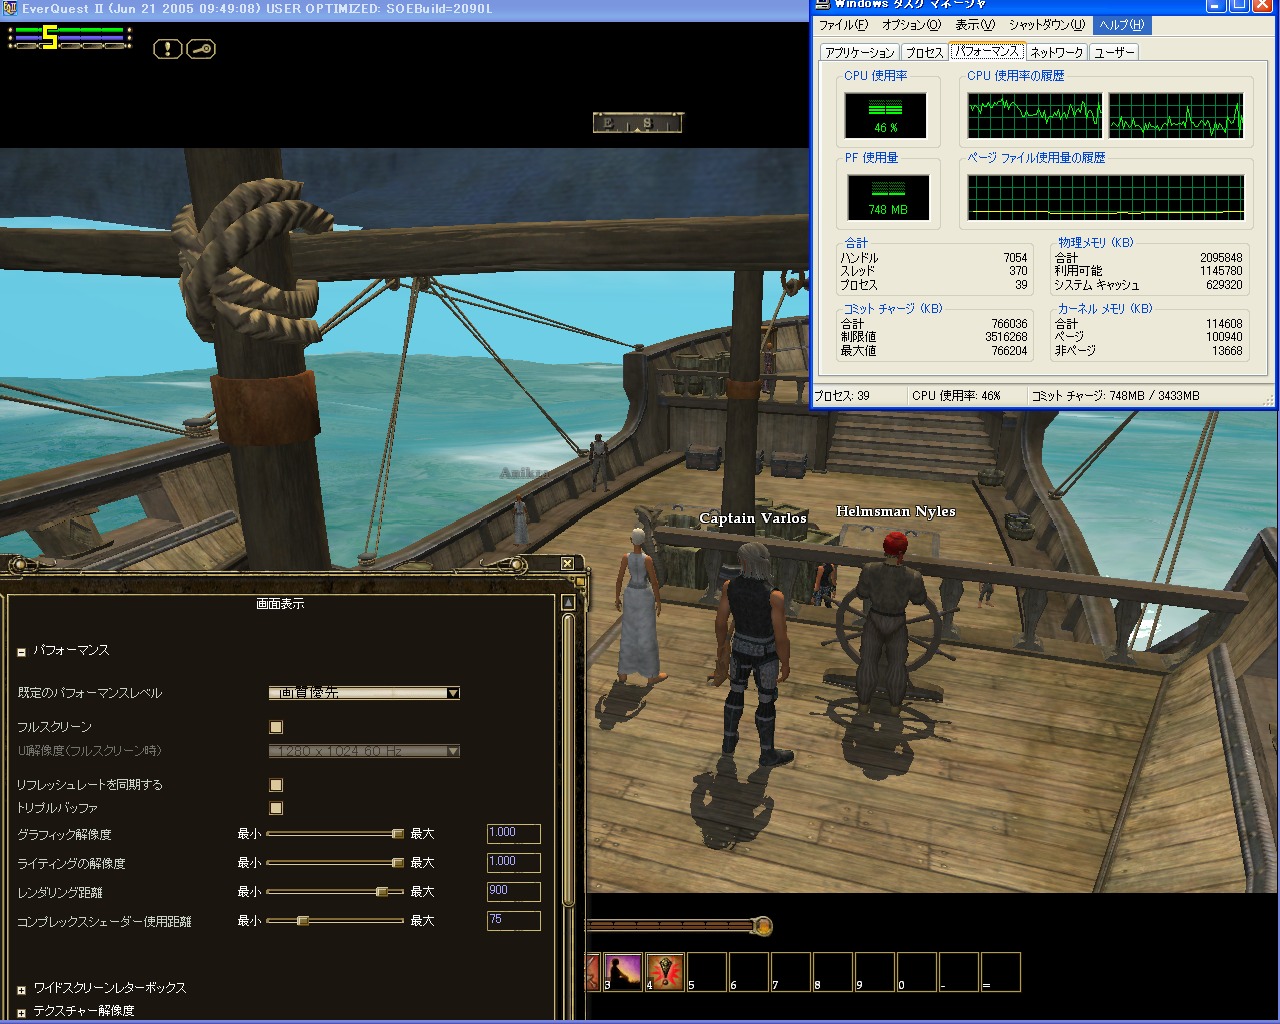Viewport: 1280px width, 1024px height.
Task: Click the player health and power bars
Action: pyautogui.click(x=70, y=38)
